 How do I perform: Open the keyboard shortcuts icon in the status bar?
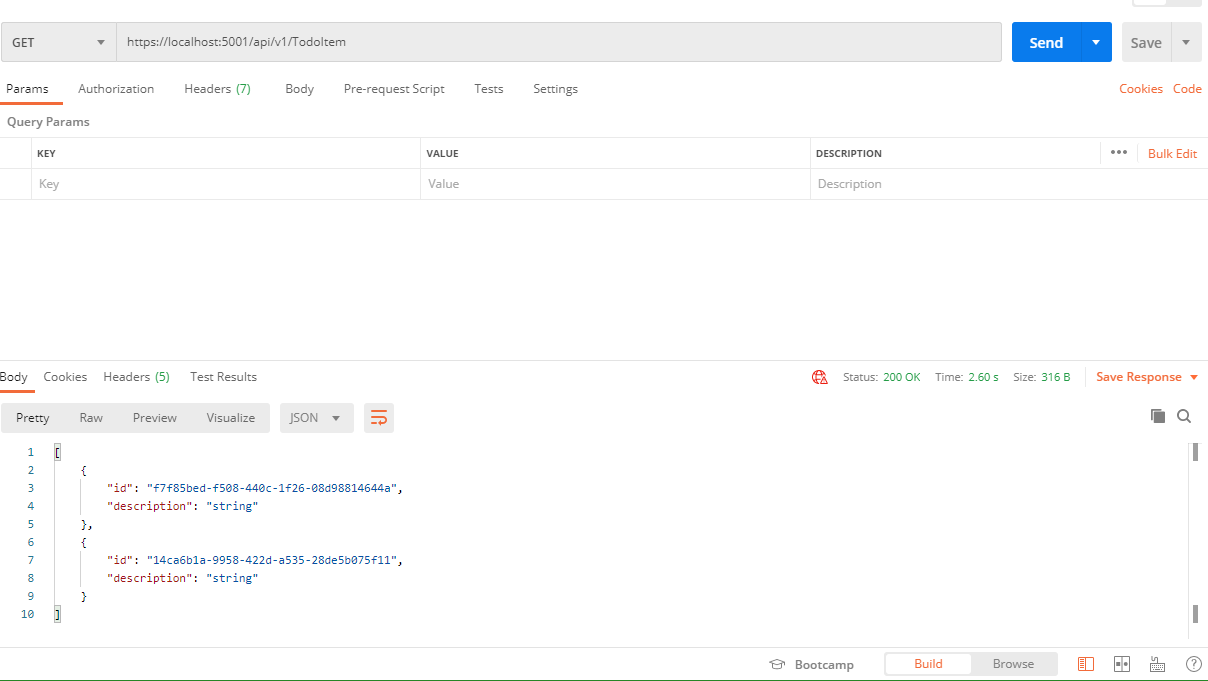tap(1157, 663)
